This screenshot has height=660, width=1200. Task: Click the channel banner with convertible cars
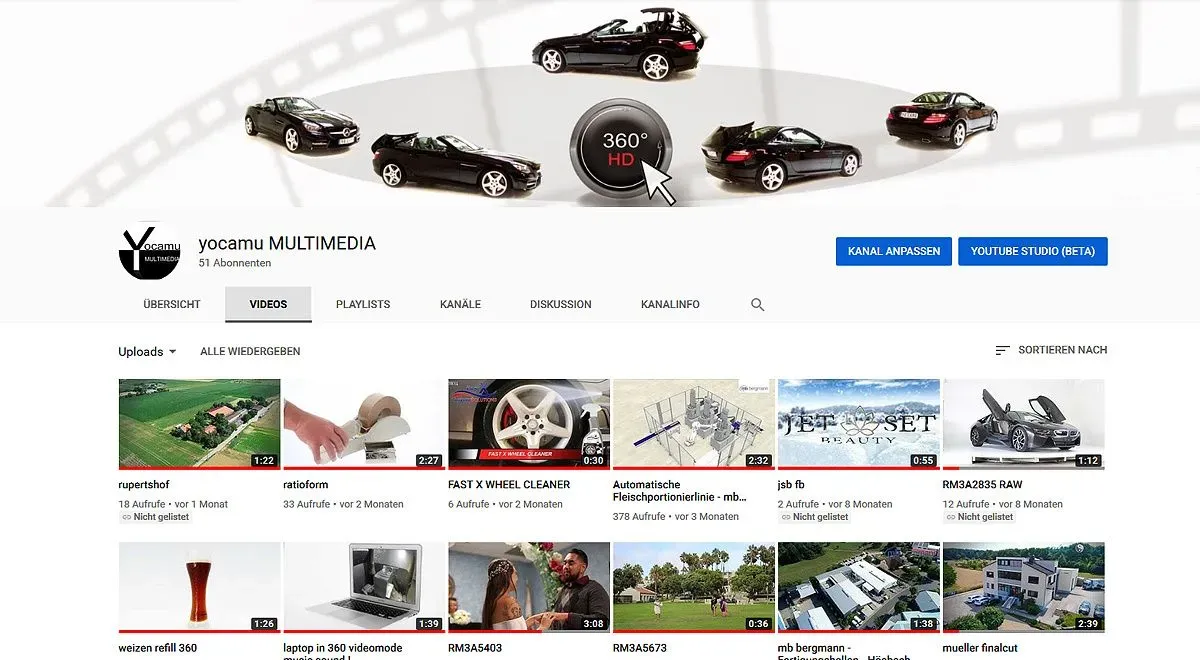coord(600,103)
